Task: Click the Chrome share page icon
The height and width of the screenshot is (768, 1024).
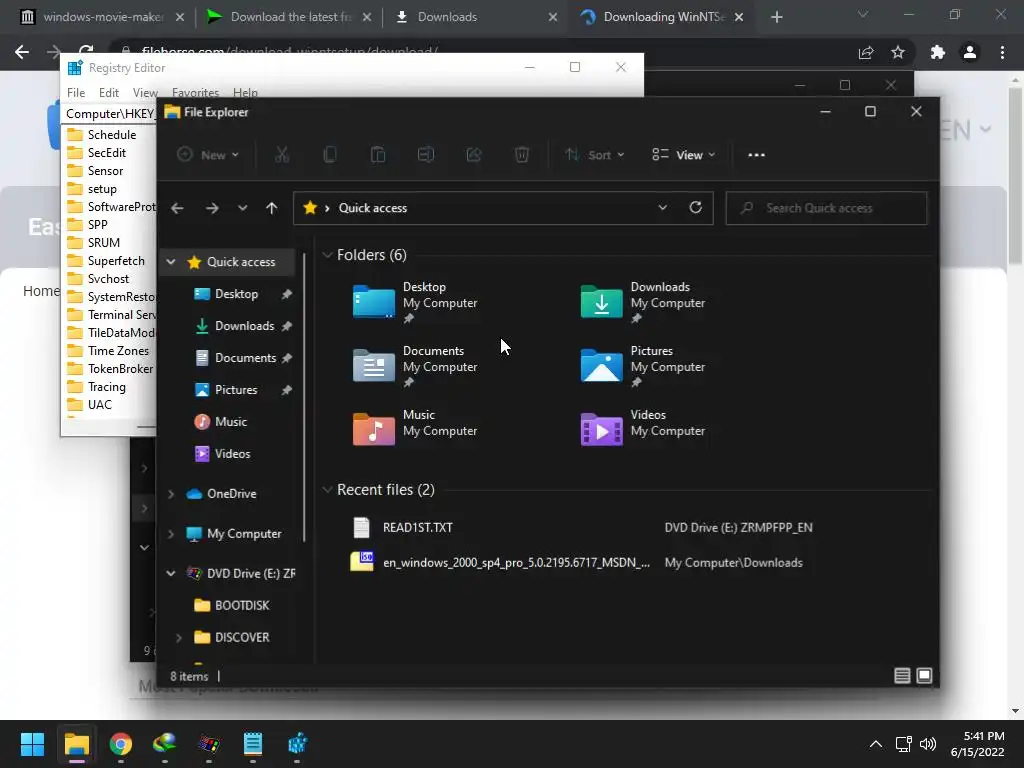Action: 866,52
